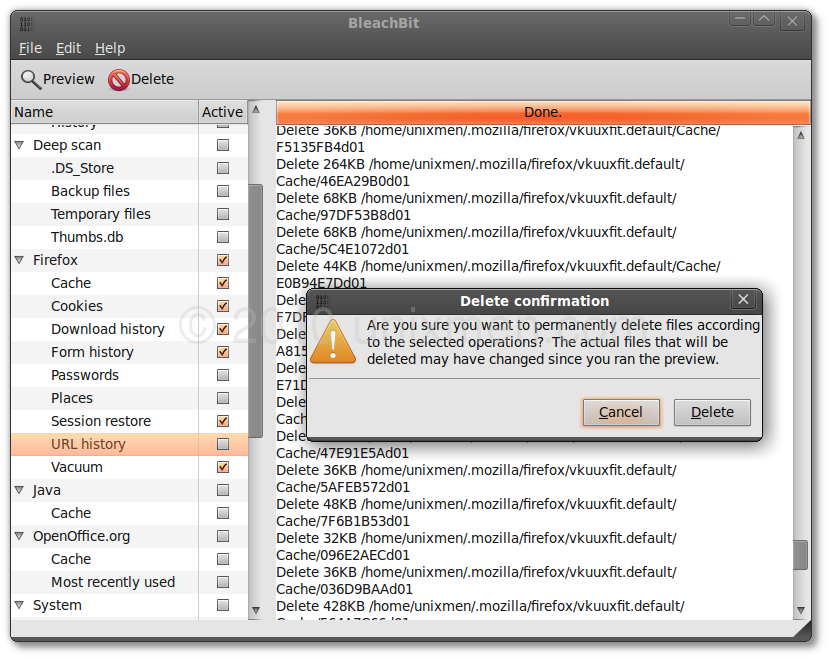The width and height of the screenshot is (829, 659).
Task: Collapse the Deep scan tree group
Action: (x=20, y=145)
